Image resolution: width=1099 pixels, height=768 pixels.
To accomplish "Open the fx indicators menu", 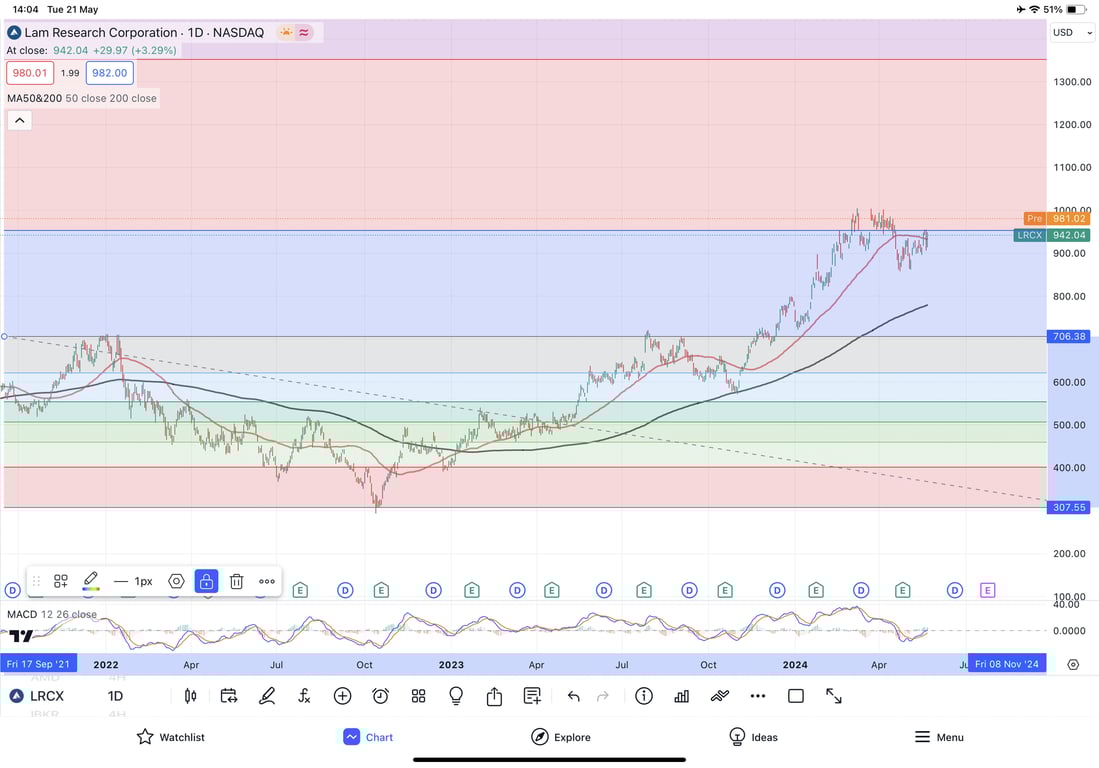I will click(x=304, y=696).
